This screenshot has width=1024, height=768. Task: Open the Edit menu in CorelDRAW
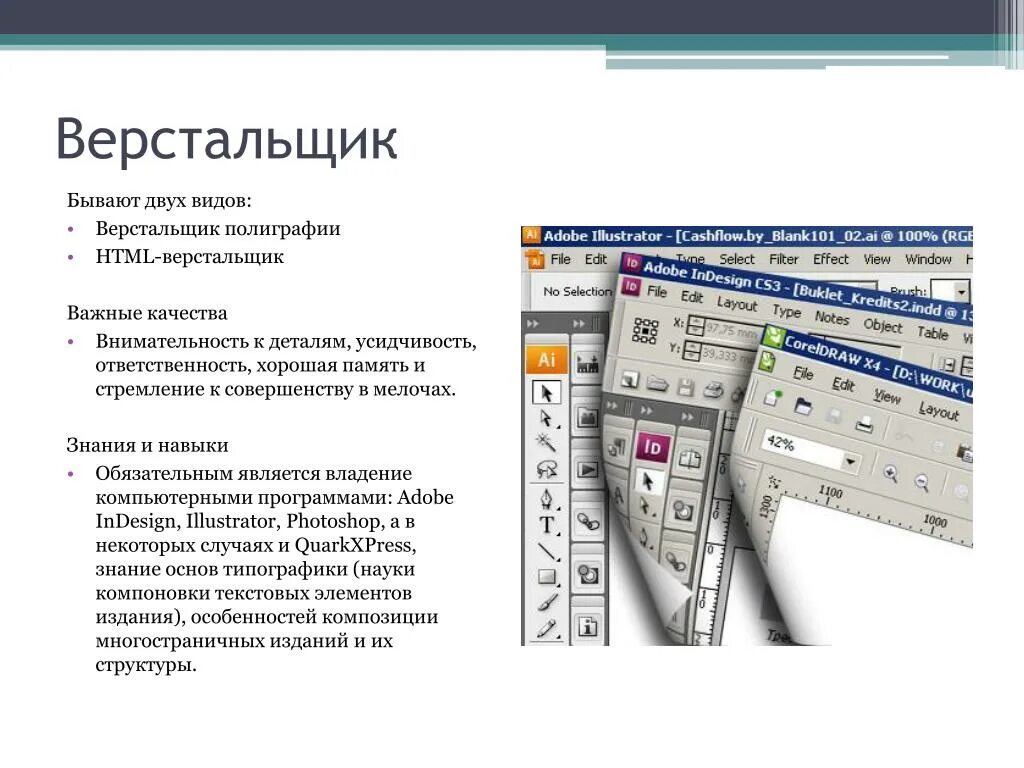click(843, 385)
